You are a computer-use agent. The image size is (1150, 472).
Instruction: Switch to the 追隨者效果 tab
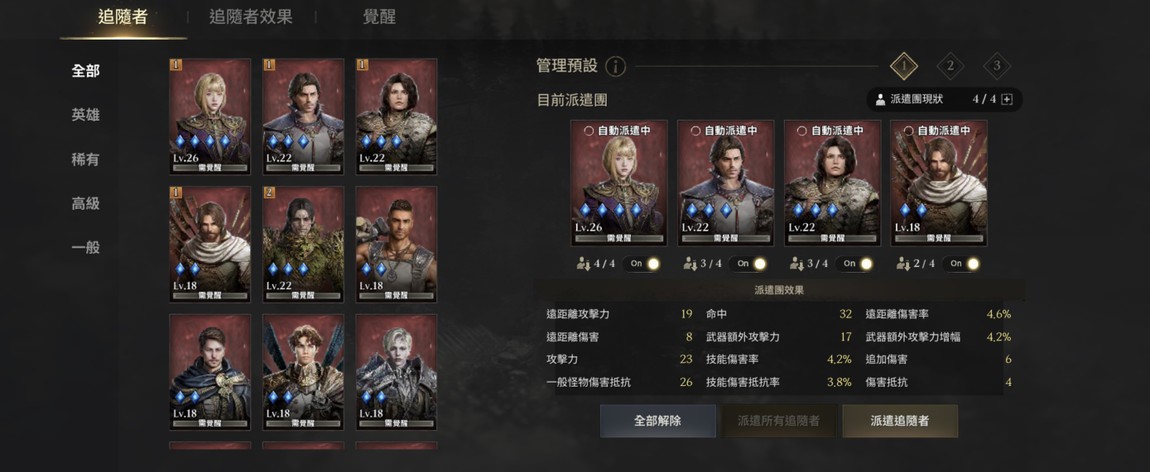click(x=251, y=17)
